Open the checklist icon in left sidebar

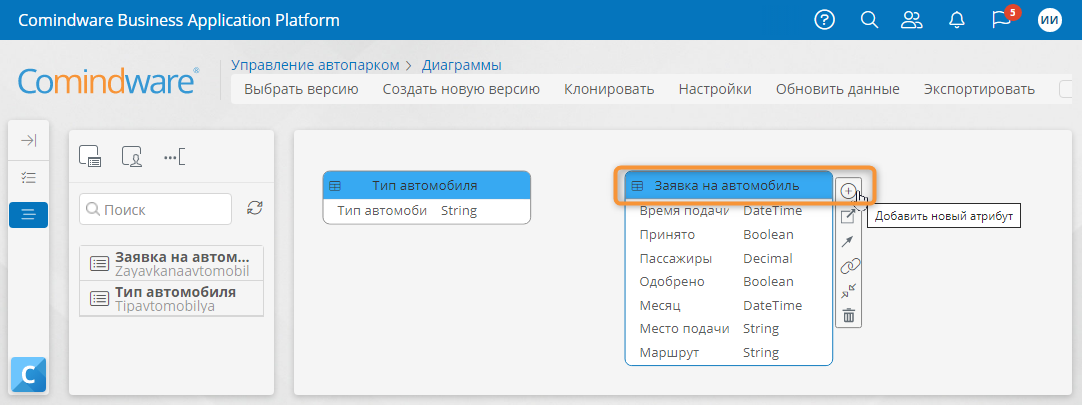[x=28, y=178]
